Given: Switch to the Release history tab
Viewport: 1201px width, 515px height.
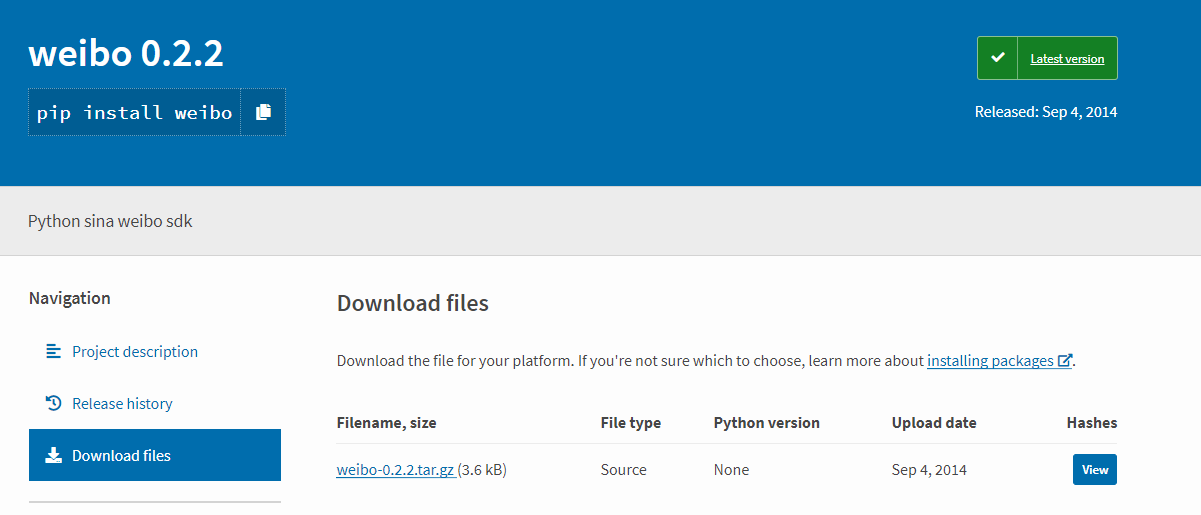Looking at the screenshot, I should click(x=122, y=403).
